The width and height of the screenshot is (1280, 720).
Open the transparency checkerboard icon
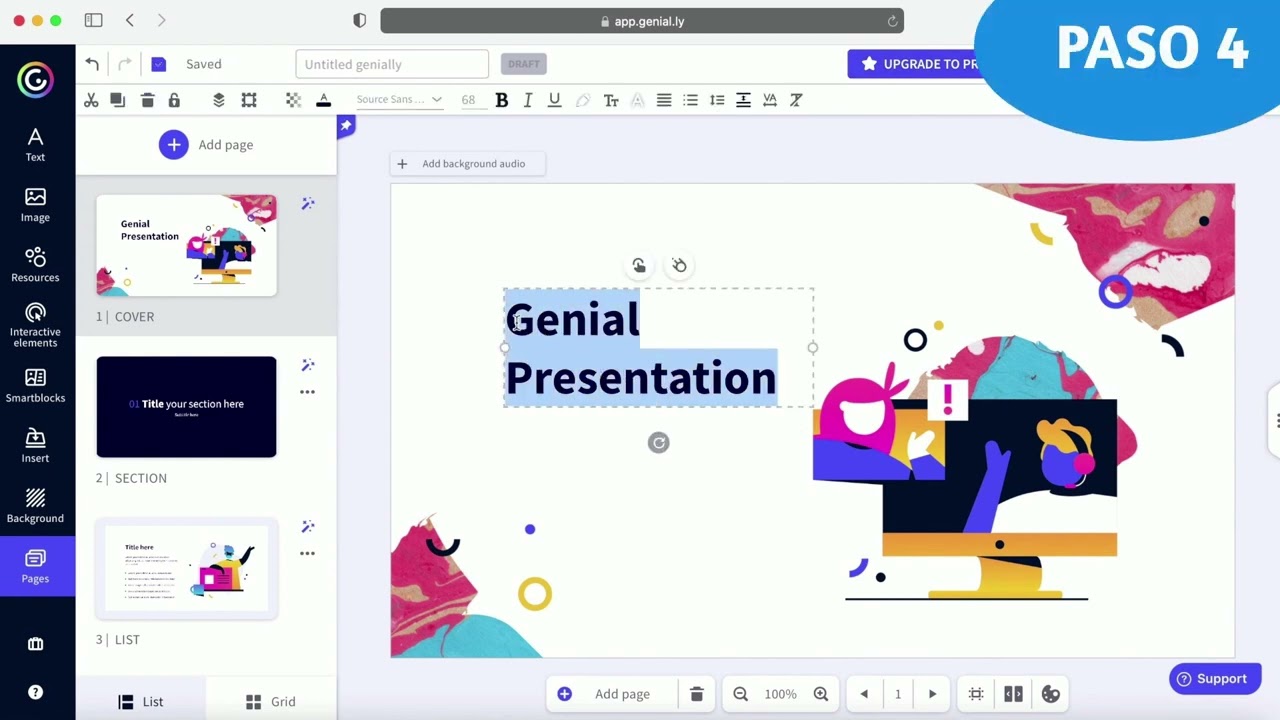tap(293, 100)
